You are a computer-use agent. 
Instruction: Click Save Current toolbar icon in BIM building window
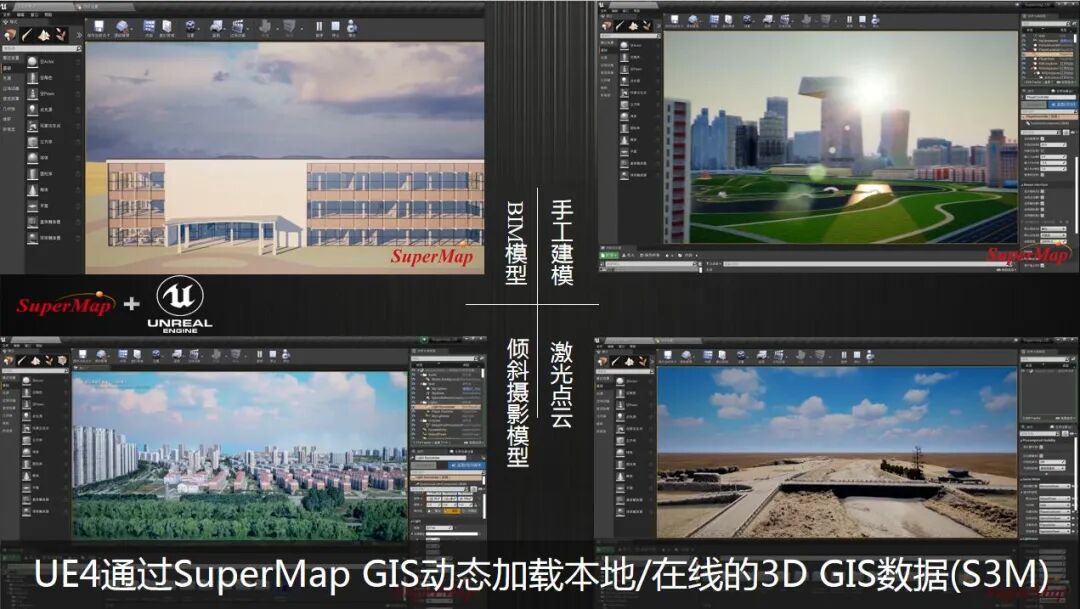(x=99, y=26)
